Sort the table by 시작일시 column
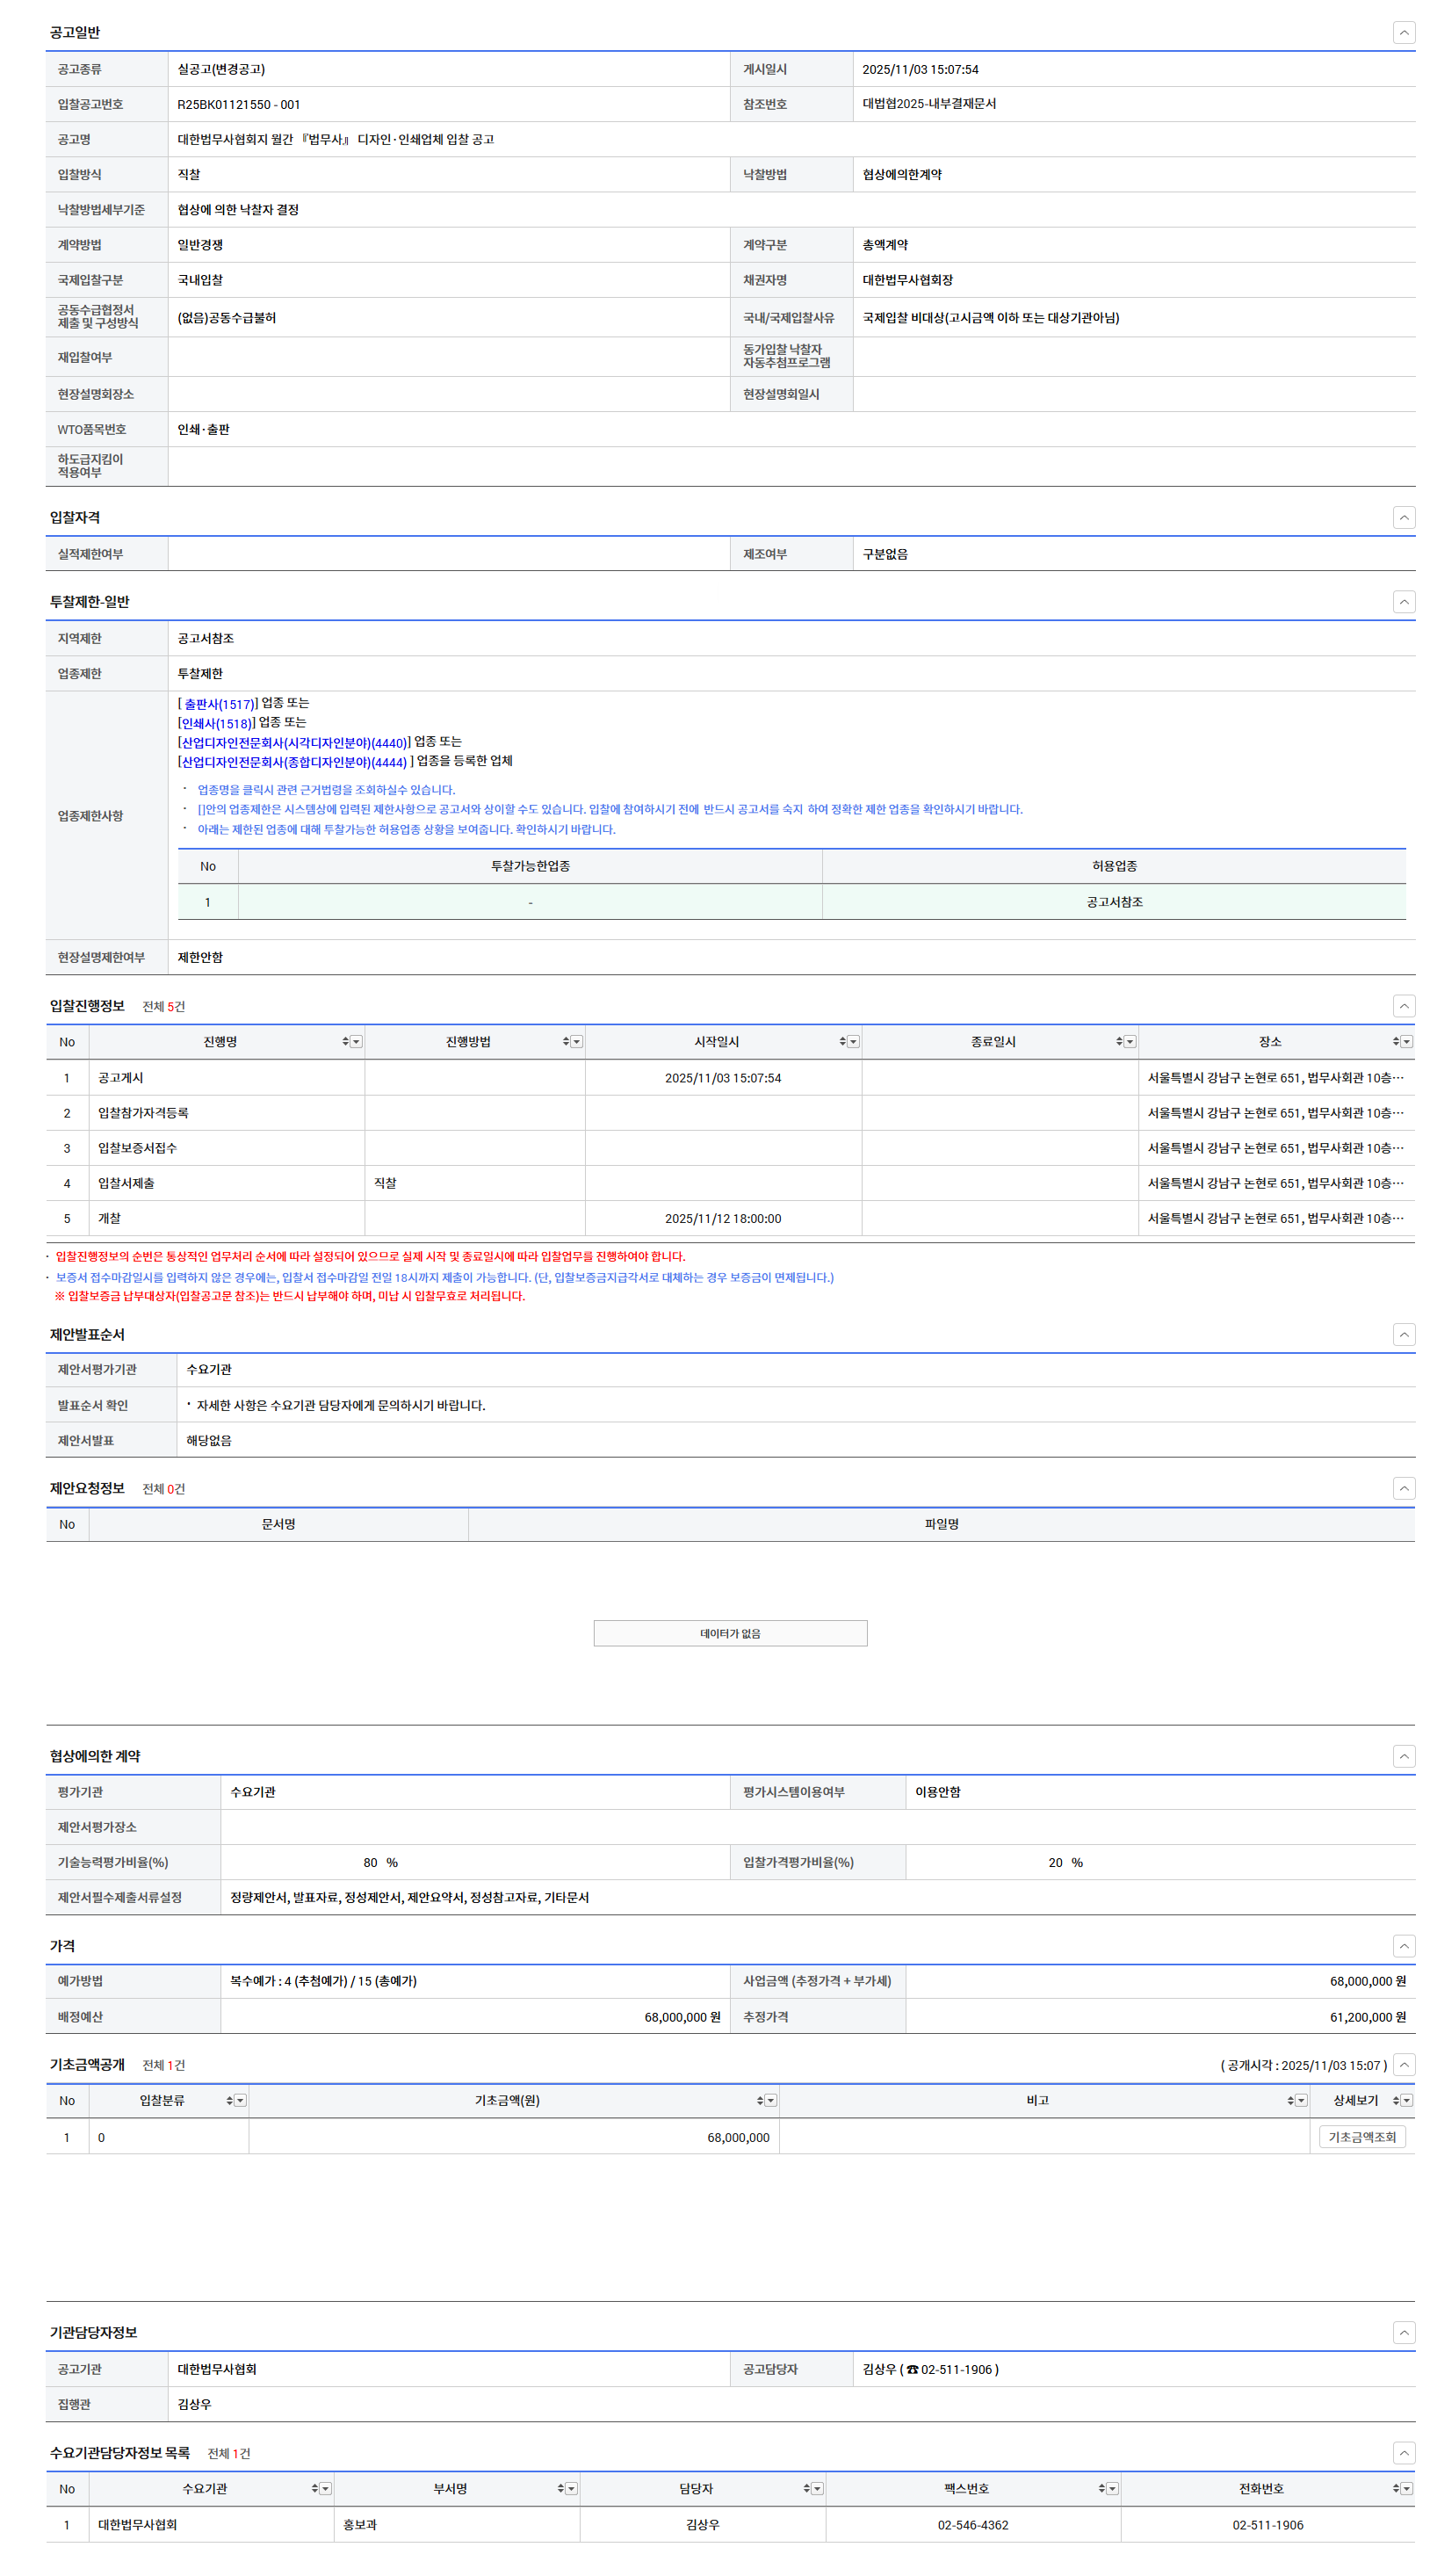Image resolution: width=1437 pixels, height=2576 pixels. (842, 1042)
